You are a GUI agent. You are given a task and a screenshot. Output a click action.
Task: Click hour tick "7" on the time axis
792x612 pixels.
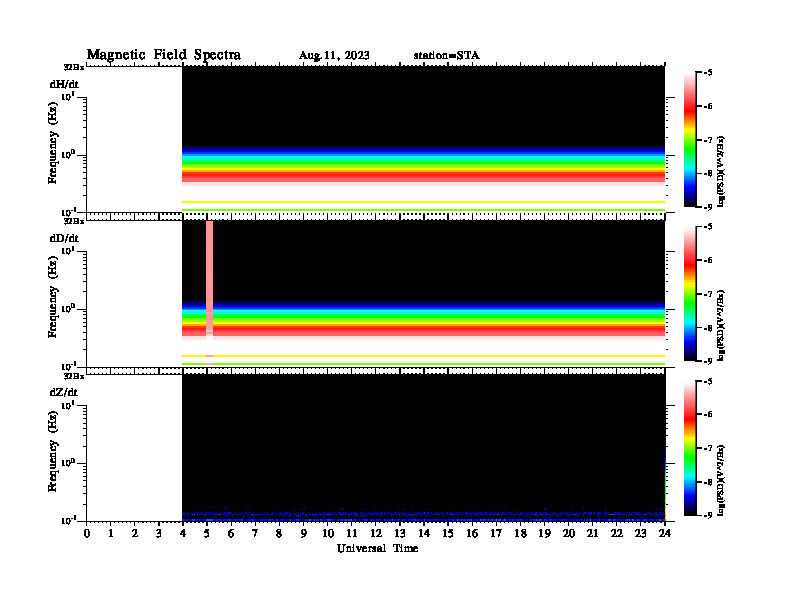[255, 533]
